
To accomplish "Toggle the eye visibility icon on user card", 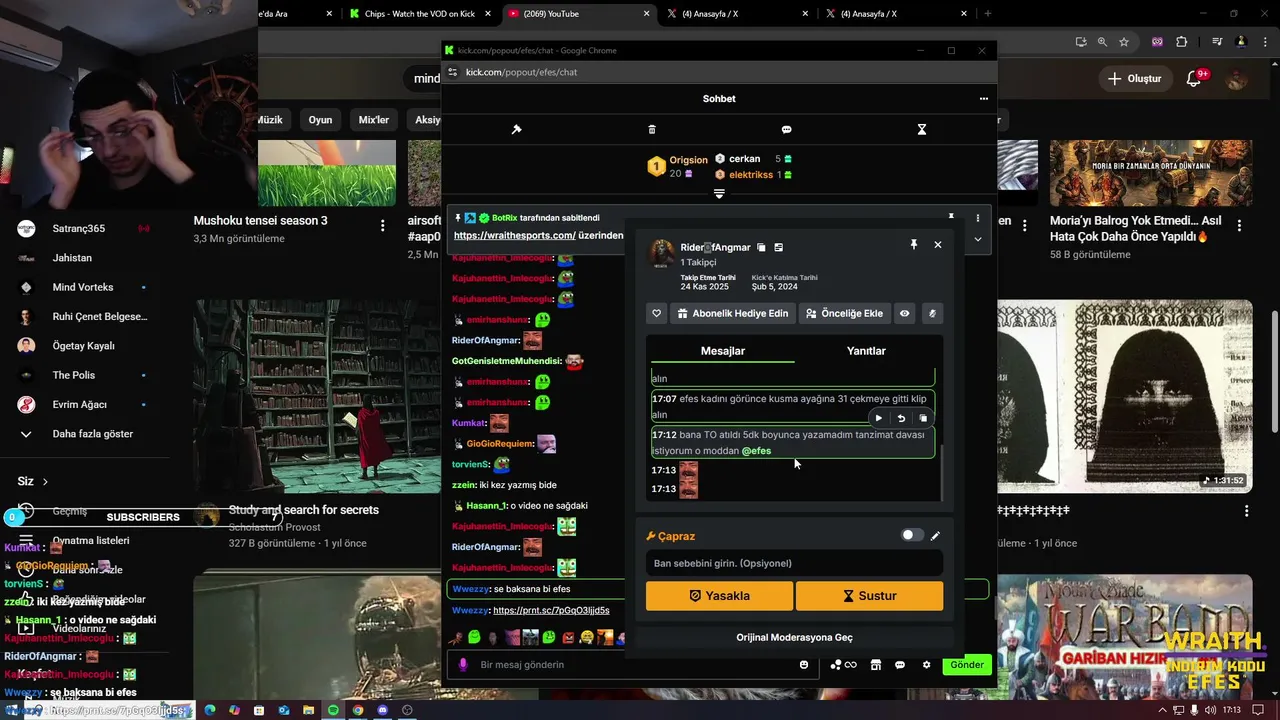I will [x=904, y=313].
